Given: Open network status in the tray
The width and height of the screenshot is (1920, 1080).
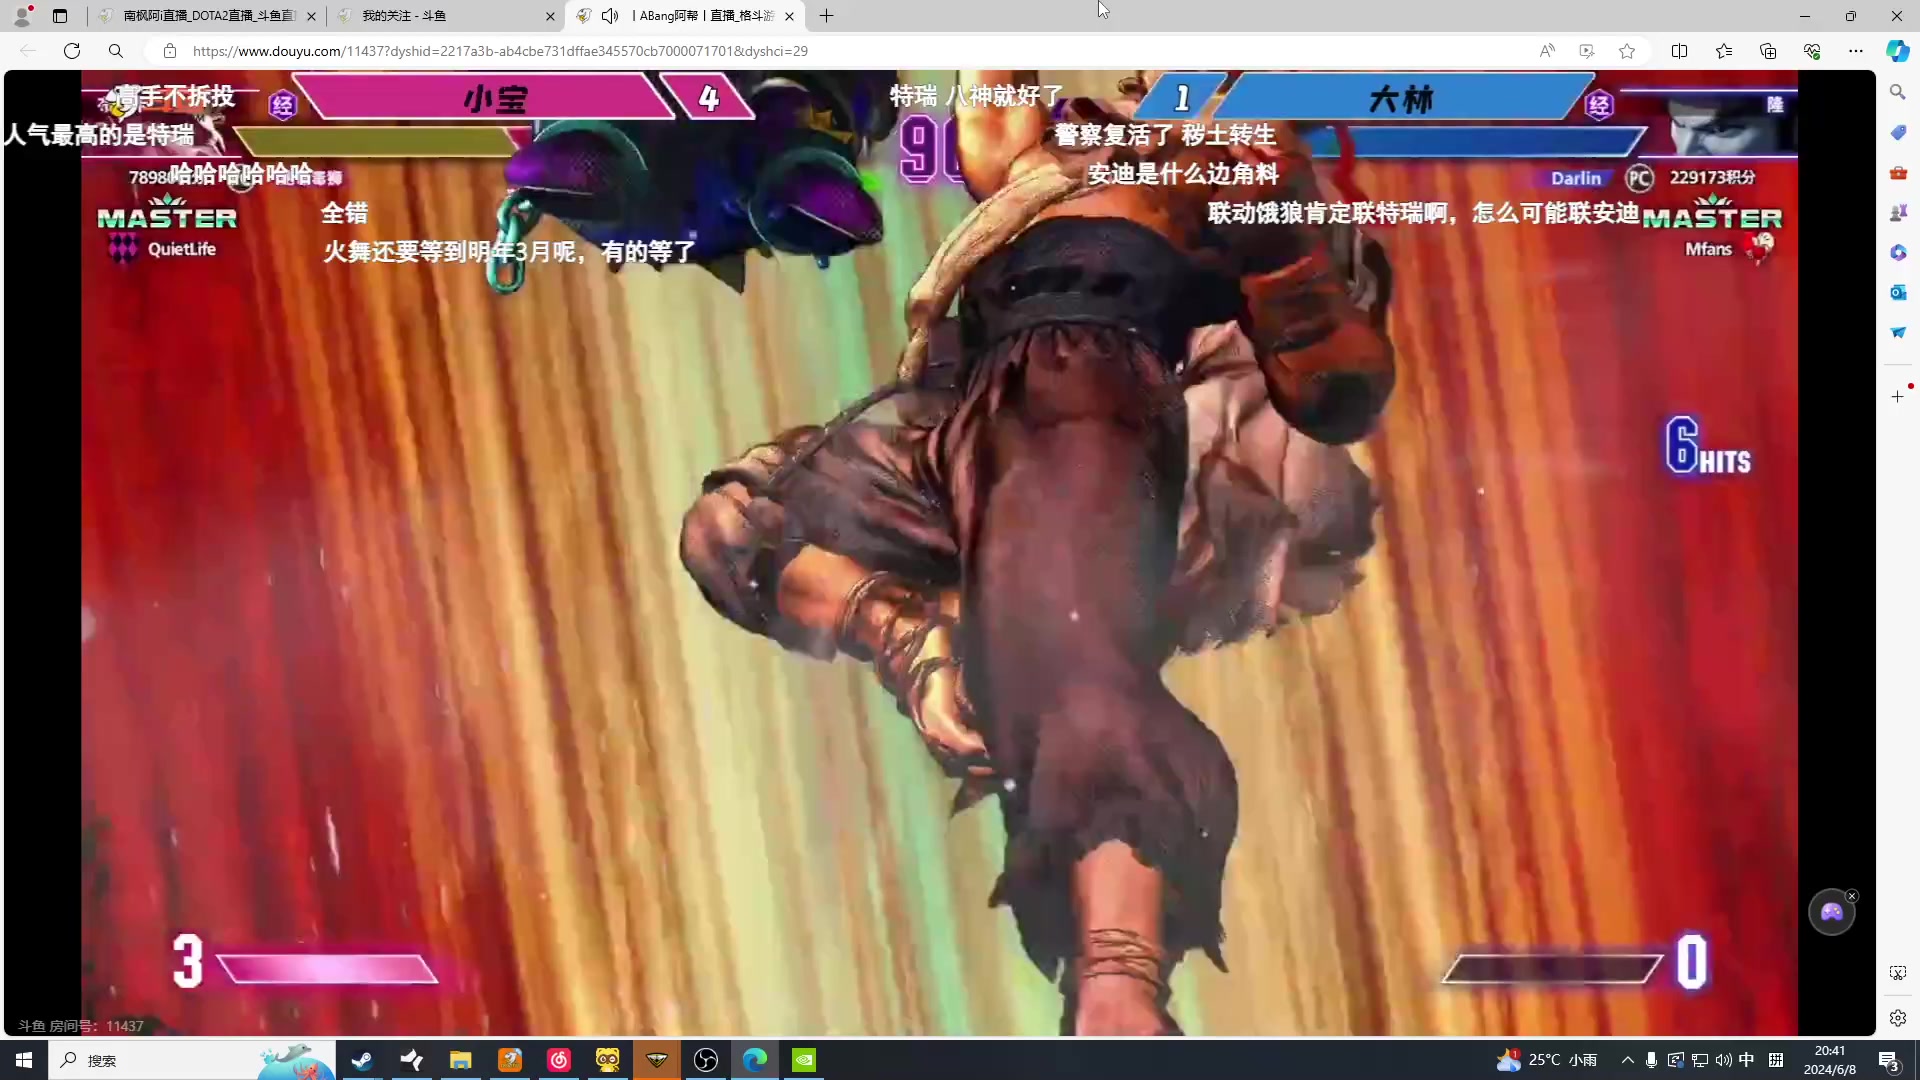Looking at the screenshot, I should (x=1699, y=1060).
